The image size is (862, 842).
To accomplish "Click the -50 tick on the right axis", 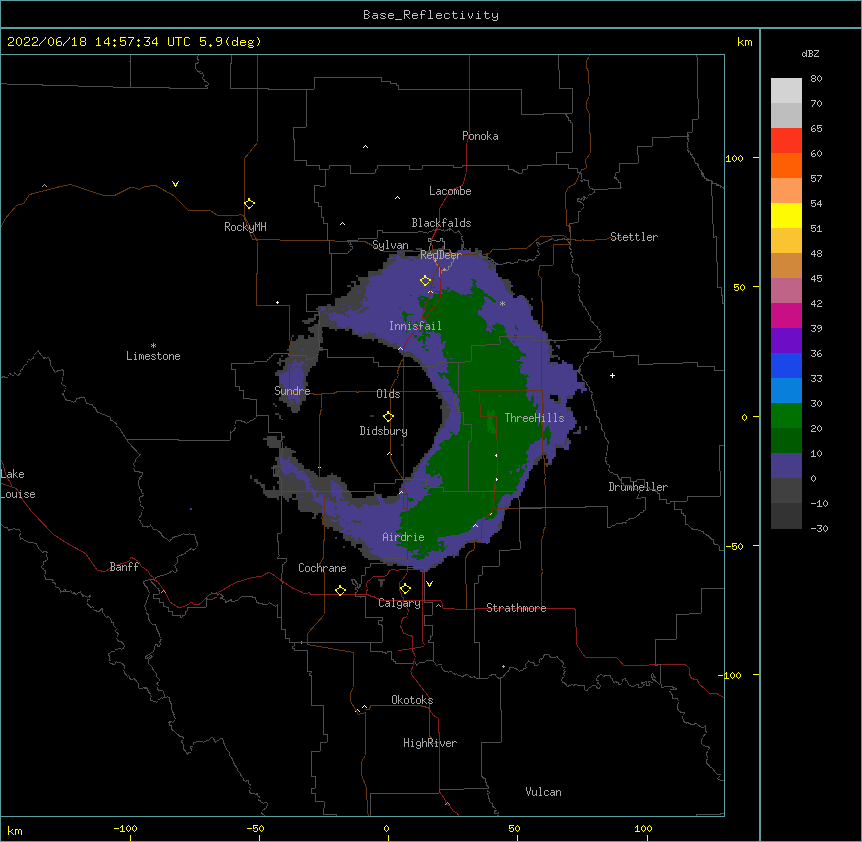I will click(x=734, y=546).
